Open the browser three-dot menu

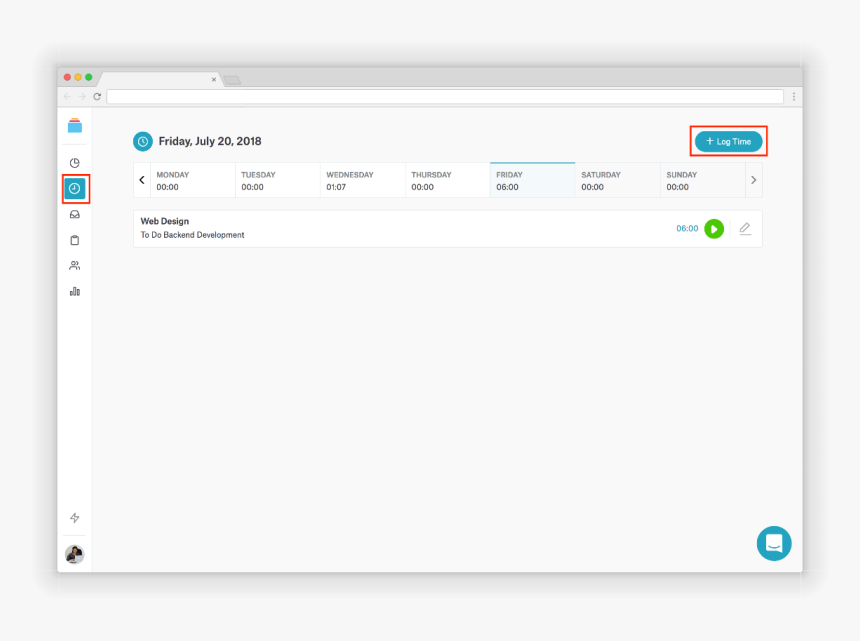[794, 97]
